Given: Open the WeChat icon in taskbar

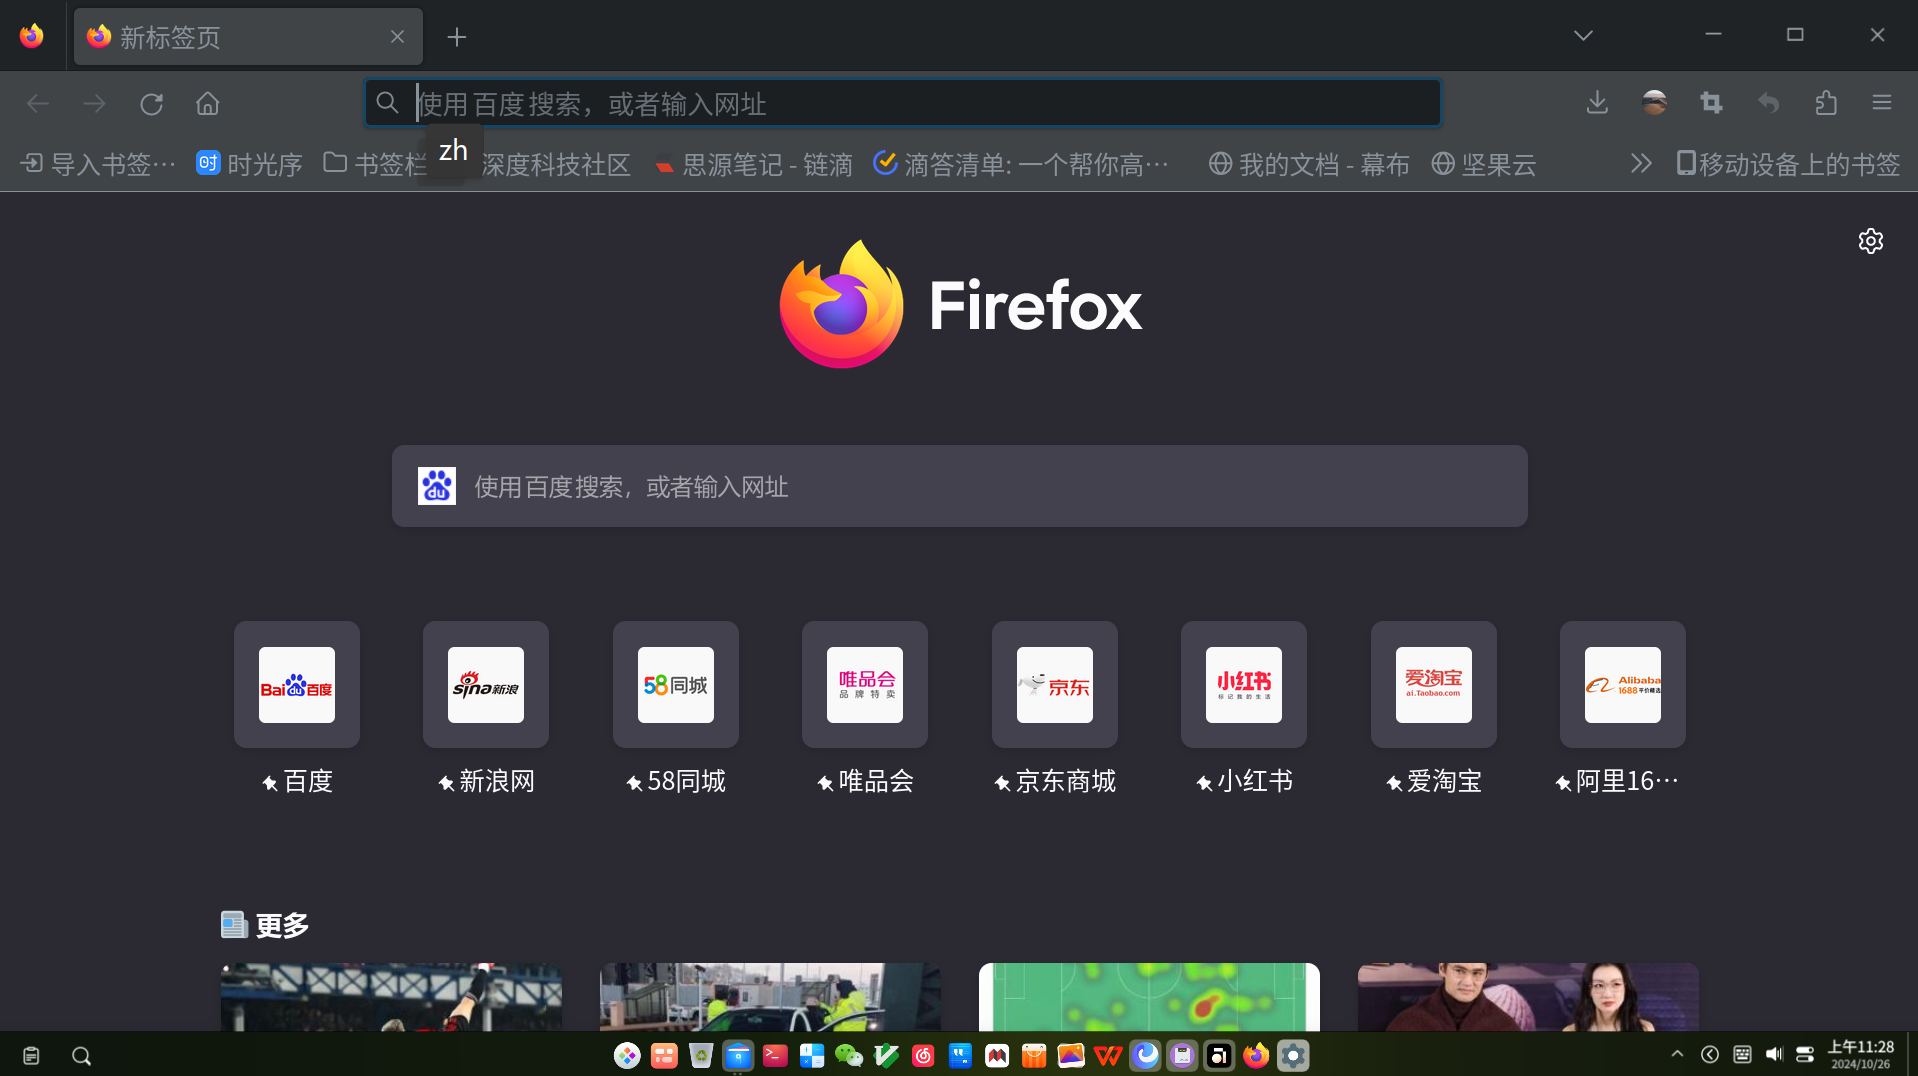Looking at the screenshot, I should (849, 1055).
